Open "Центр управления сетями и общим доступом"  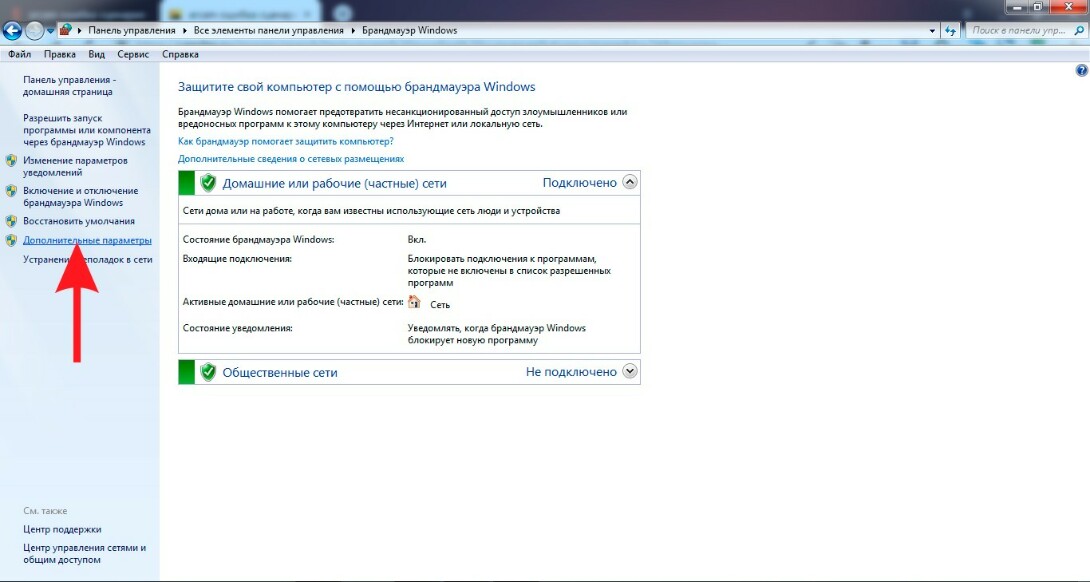(85, 553)
